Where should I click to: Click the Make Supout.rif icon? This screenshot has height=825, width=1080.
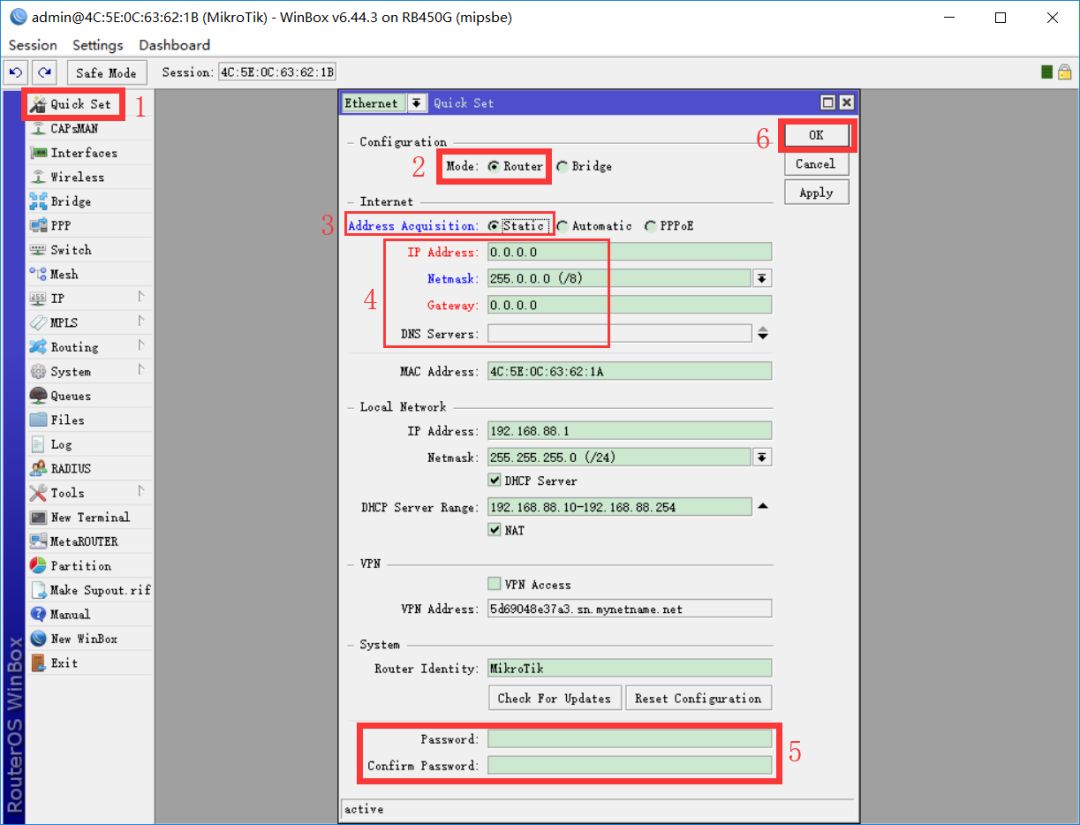click(39, 590)
